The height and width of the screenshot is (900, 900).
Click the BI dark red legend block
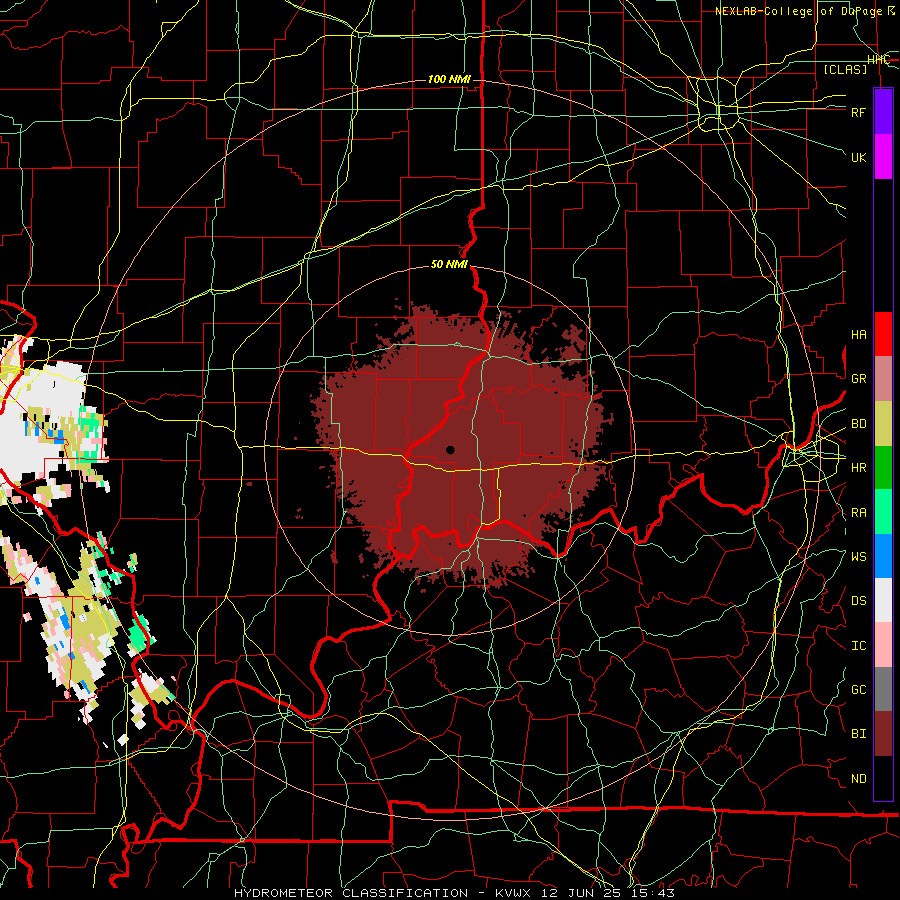click(x=883, y=734)
